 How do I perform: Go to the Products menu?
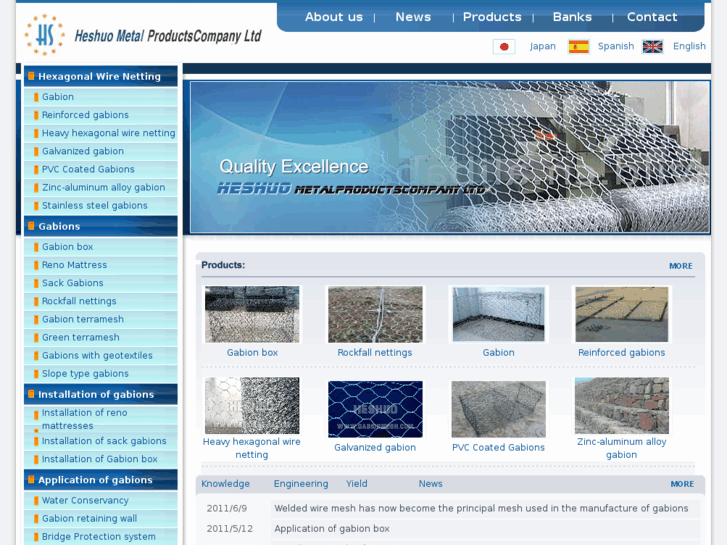coord(492,17)
